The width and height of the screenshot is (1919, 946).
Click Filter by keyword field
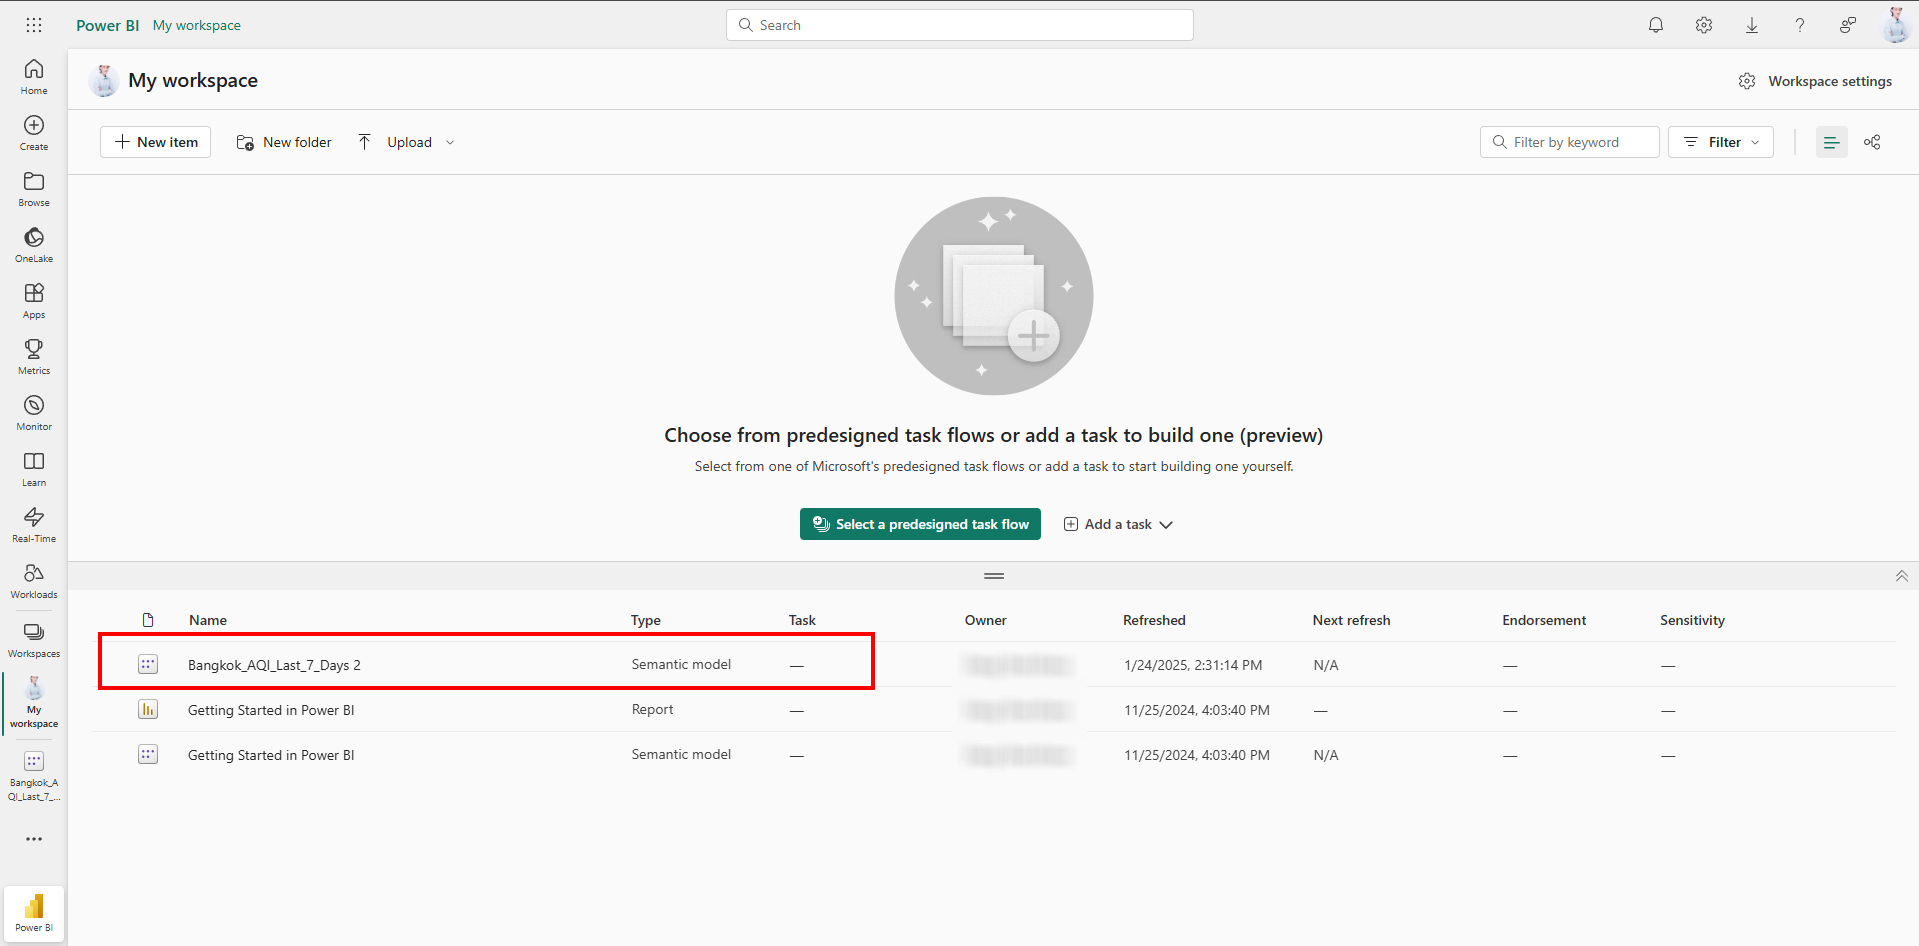1570,142
